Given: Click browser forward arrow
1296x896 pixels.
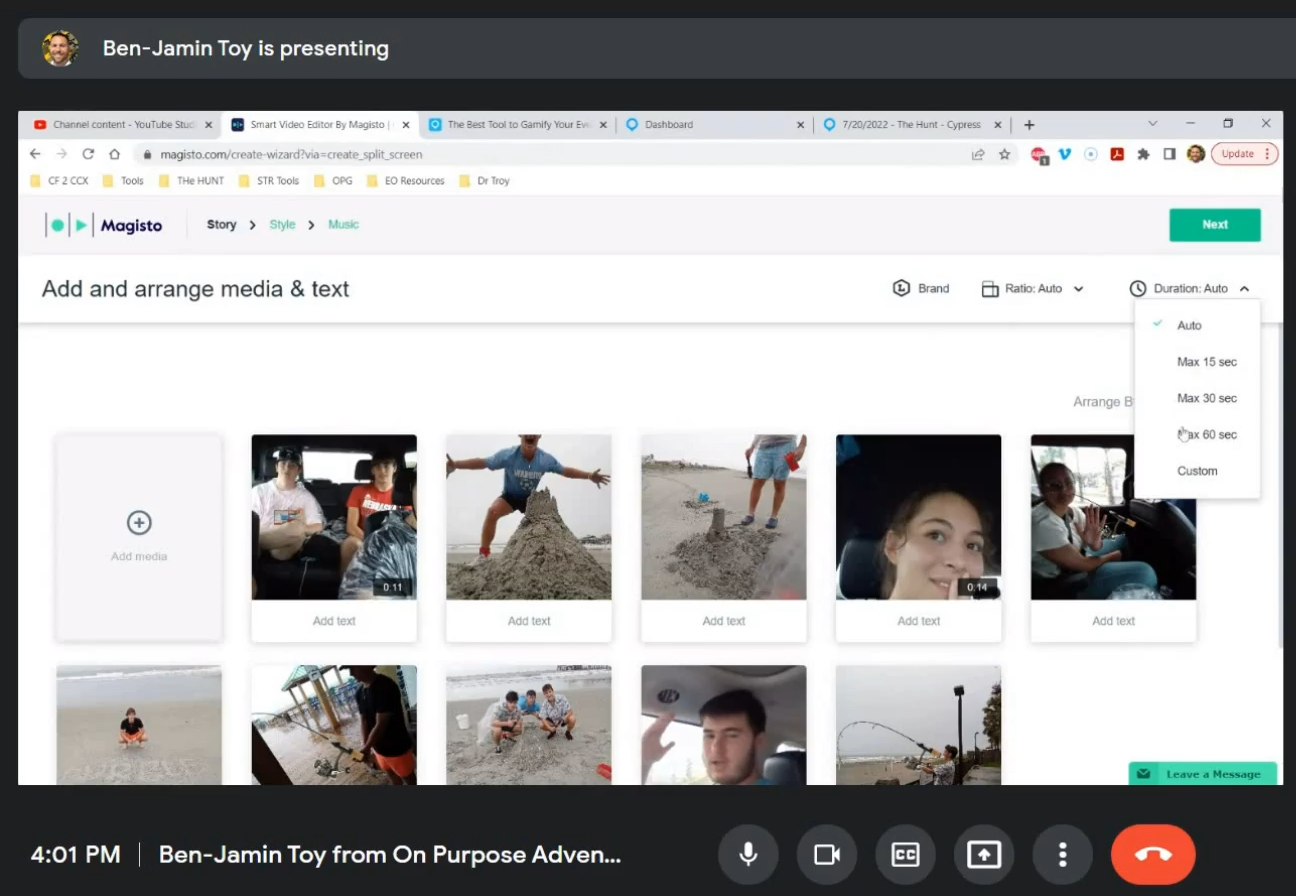Looking at the screenshot, I should tap(62, 154).
